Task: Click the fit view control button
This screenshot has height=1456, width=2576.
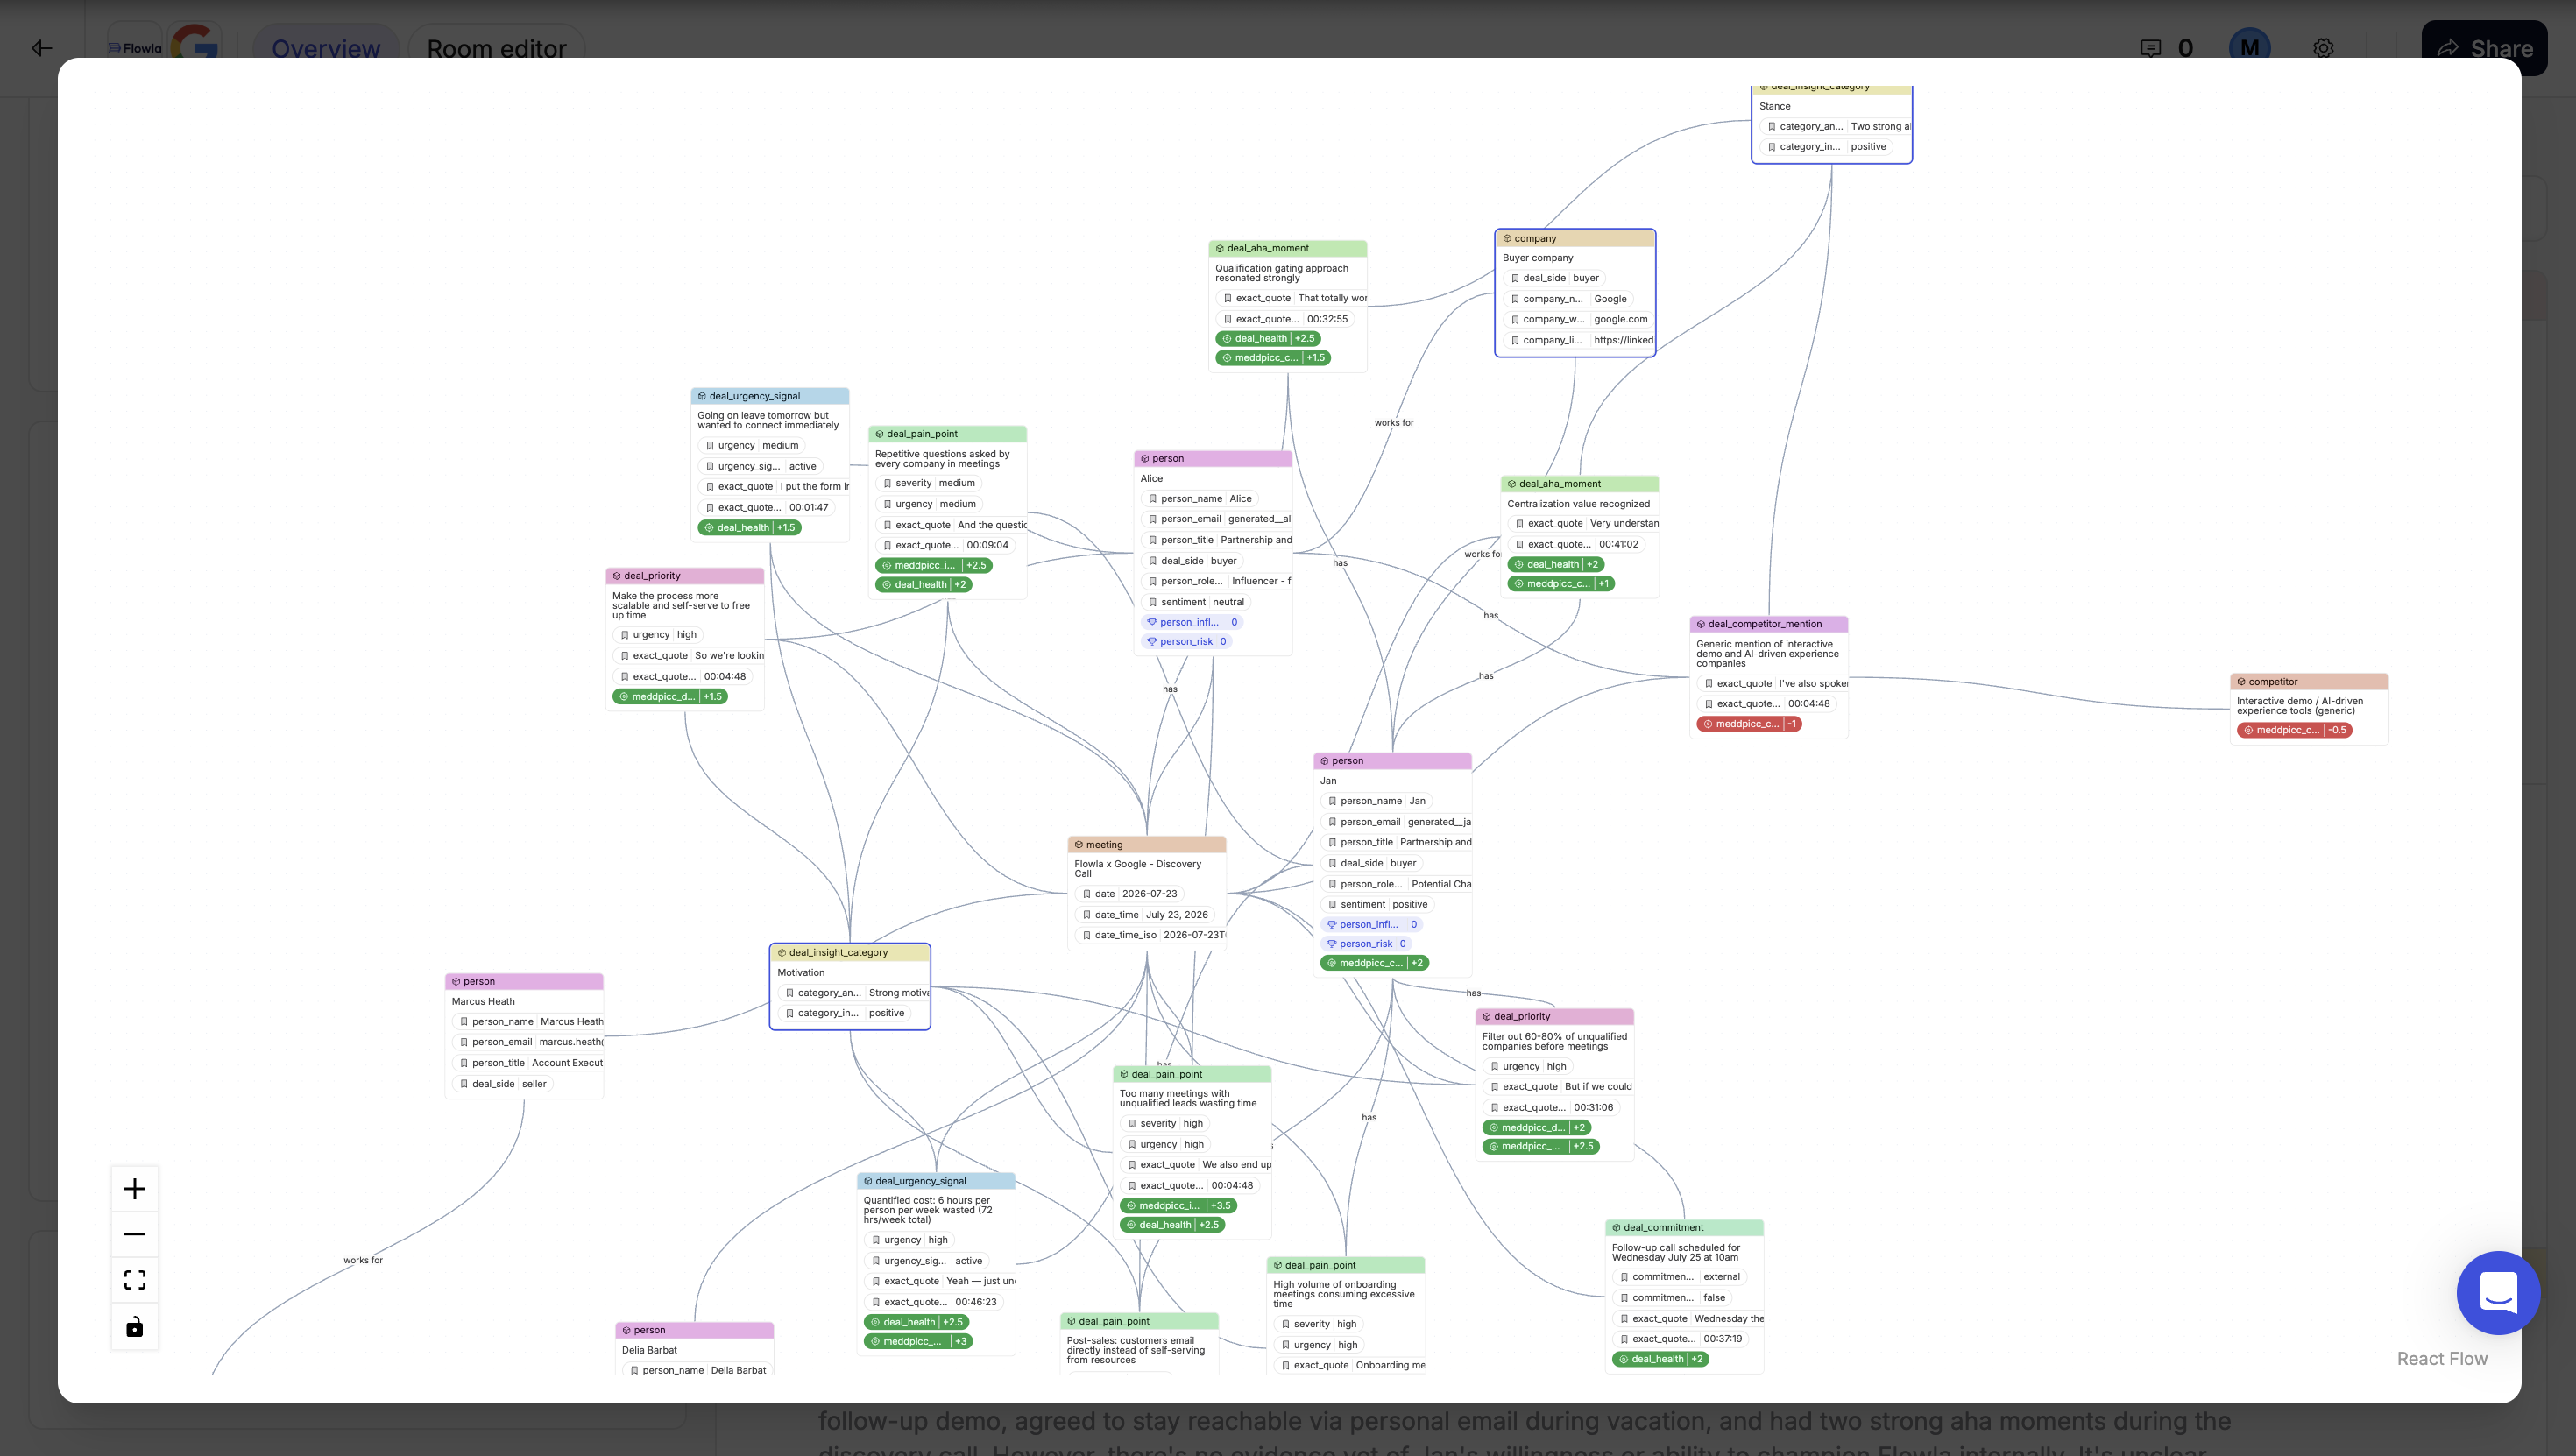Action: pos(135,1280)
